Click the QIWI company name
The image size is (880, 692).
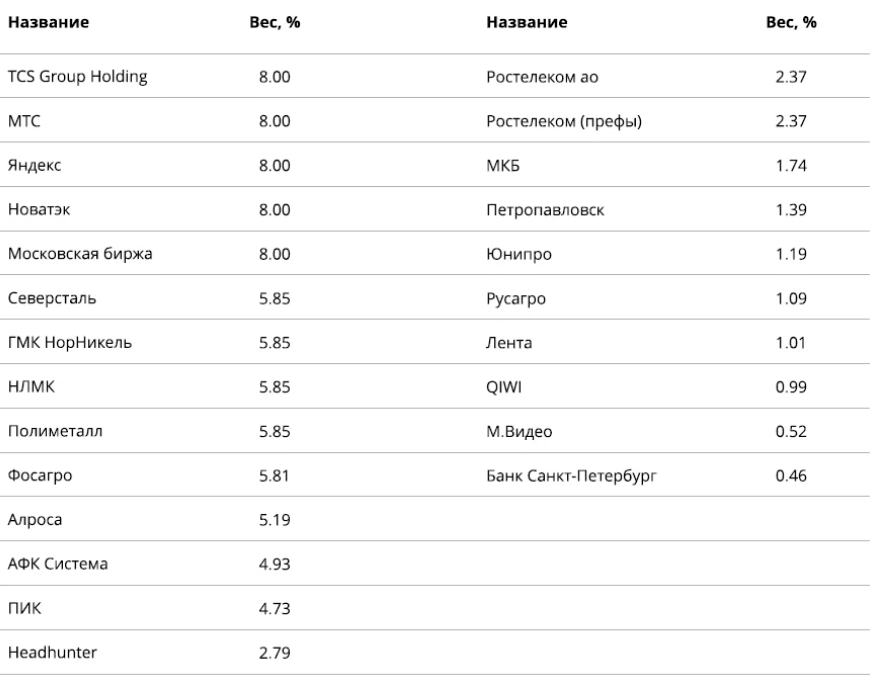[x=501, y=387]
